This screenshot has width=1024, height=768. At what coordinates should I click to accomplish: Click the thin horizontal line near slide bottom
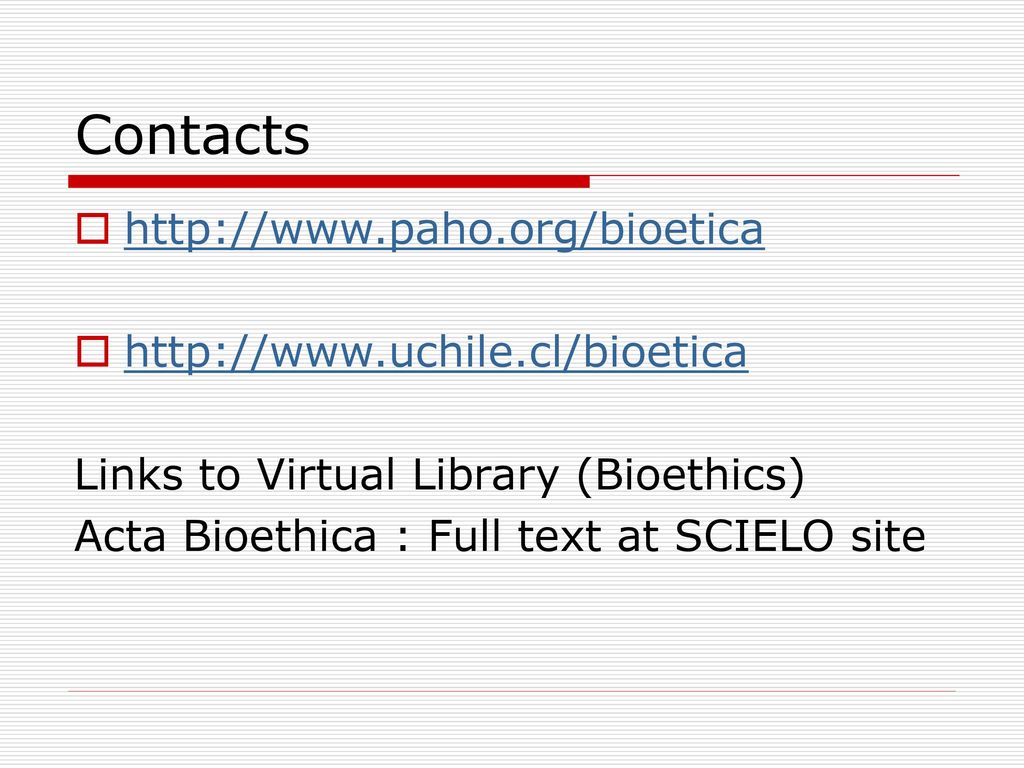pyautogui.click(x=512, y=691)
